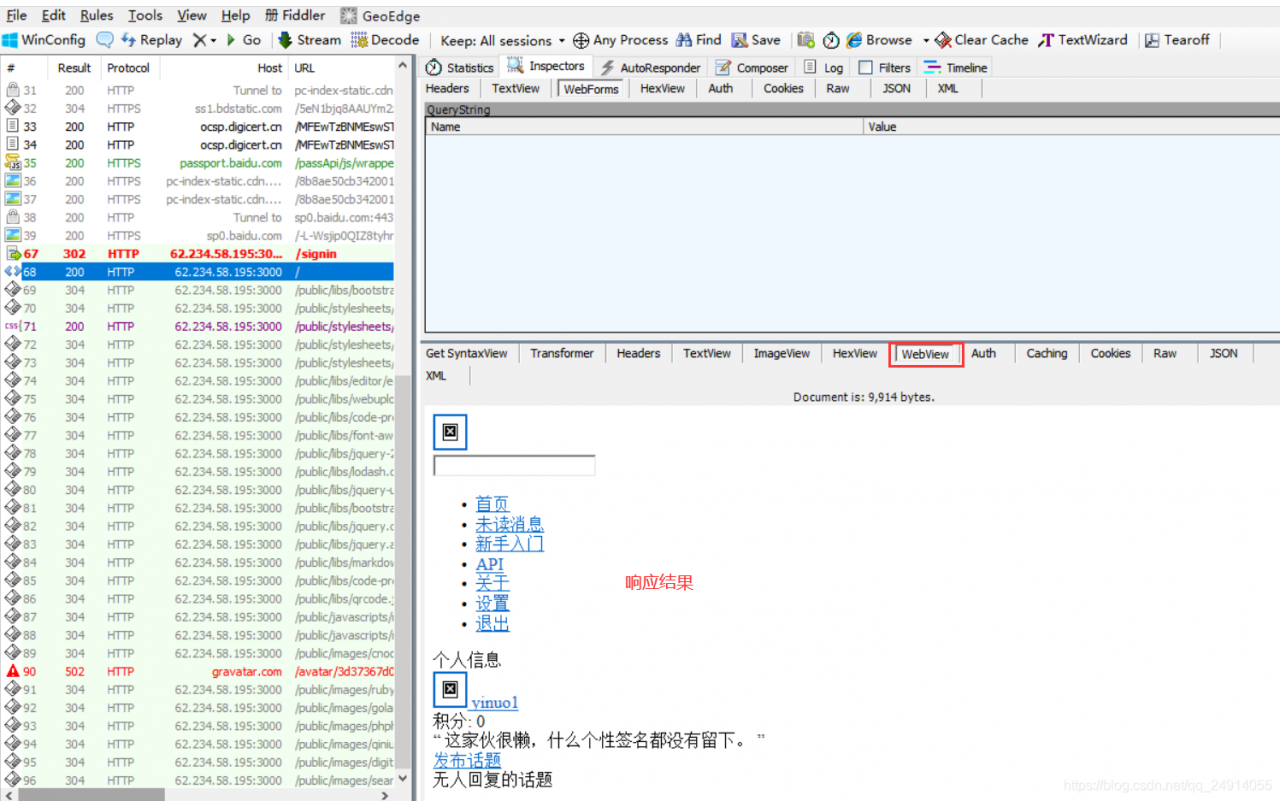This screenshot has height=801, width=1280.
Task: Click the API link in WebView
Action: coord(490,564)
